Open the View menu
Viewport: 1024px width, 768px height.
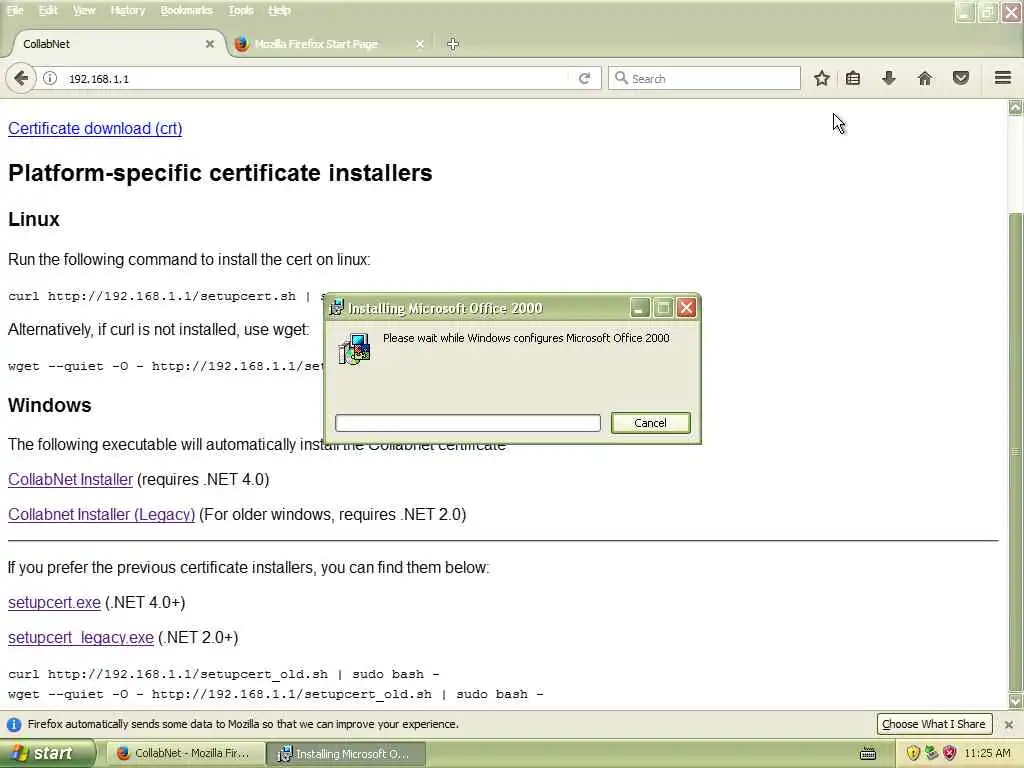(84, 10)
